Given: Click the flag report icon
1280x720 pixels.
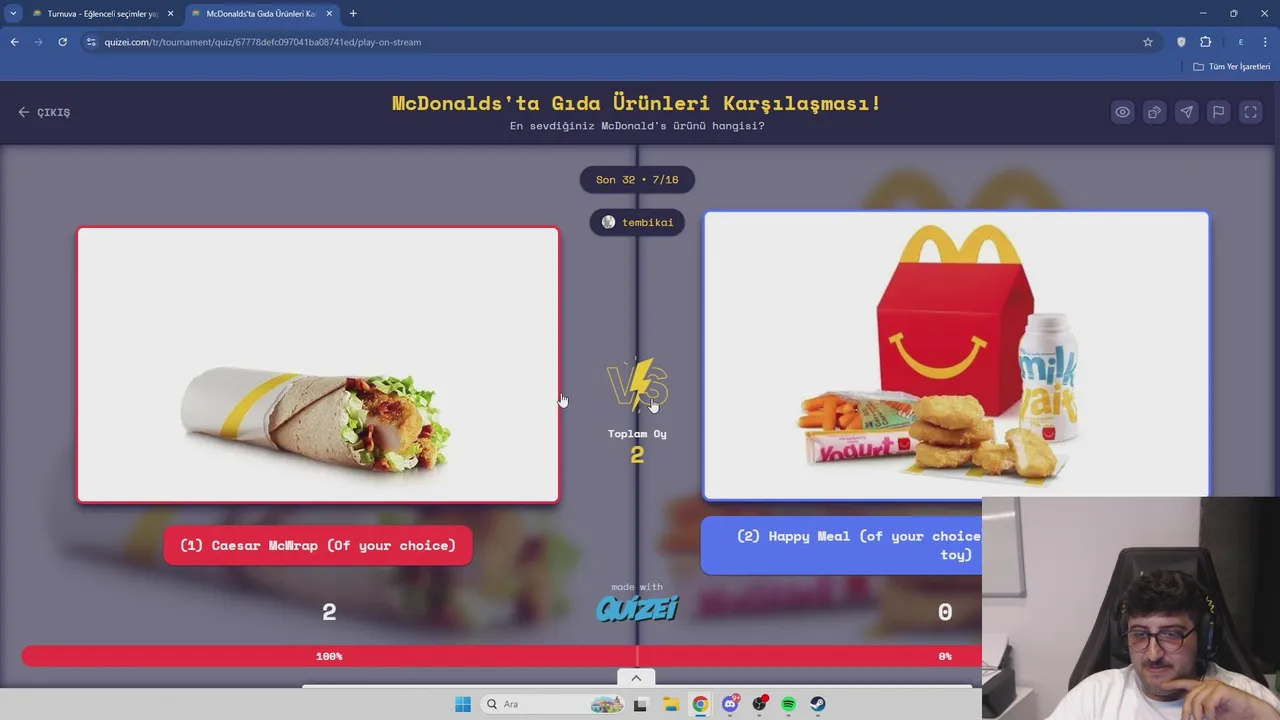Looking at the screenshot, I should tap(1219, 112).
